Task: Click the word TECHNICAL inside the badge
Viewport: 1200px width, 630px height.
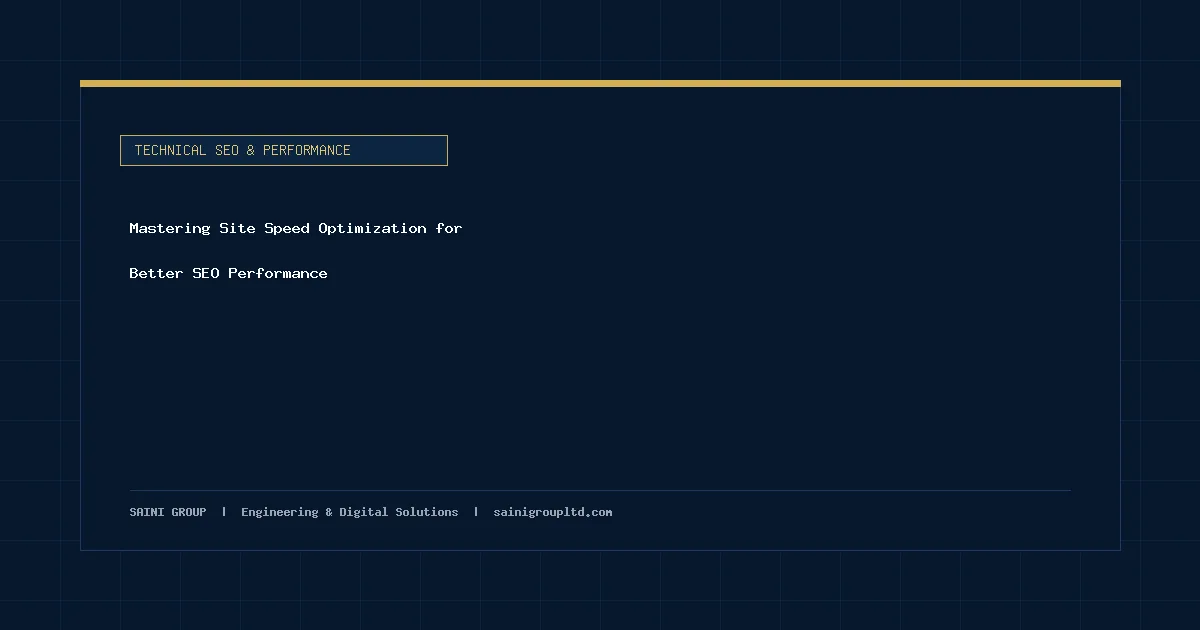Action: pyautogui.click(x=171, y=150)
